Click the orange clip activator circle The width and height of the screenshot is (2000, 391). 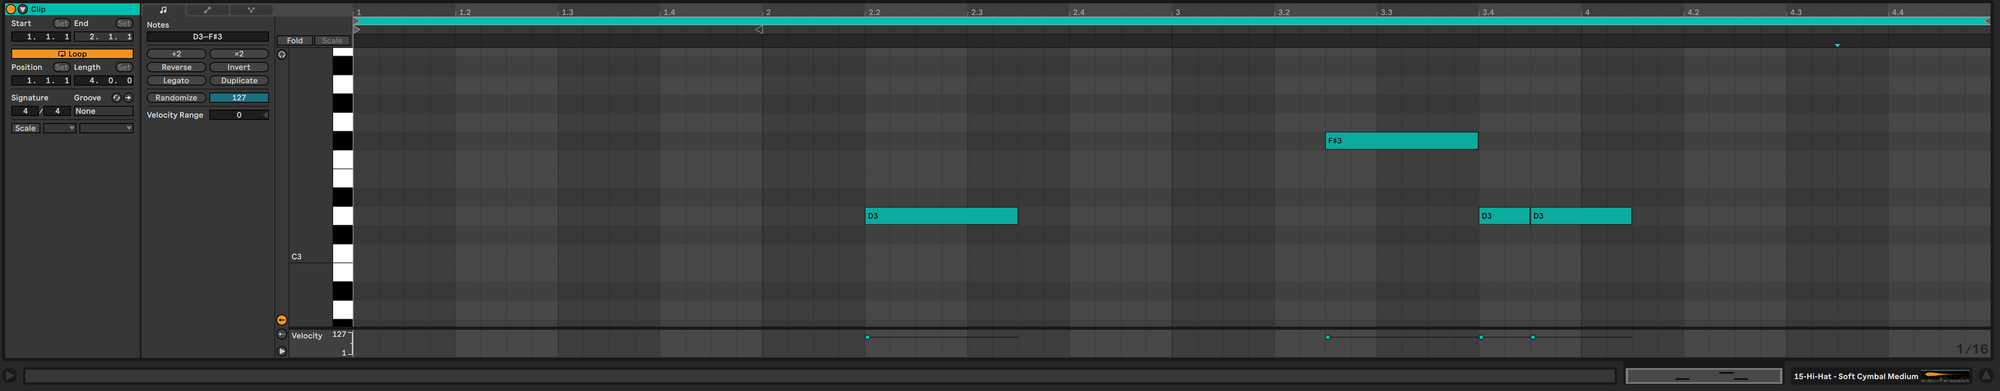pyautogui.click(x=11, y=9)
